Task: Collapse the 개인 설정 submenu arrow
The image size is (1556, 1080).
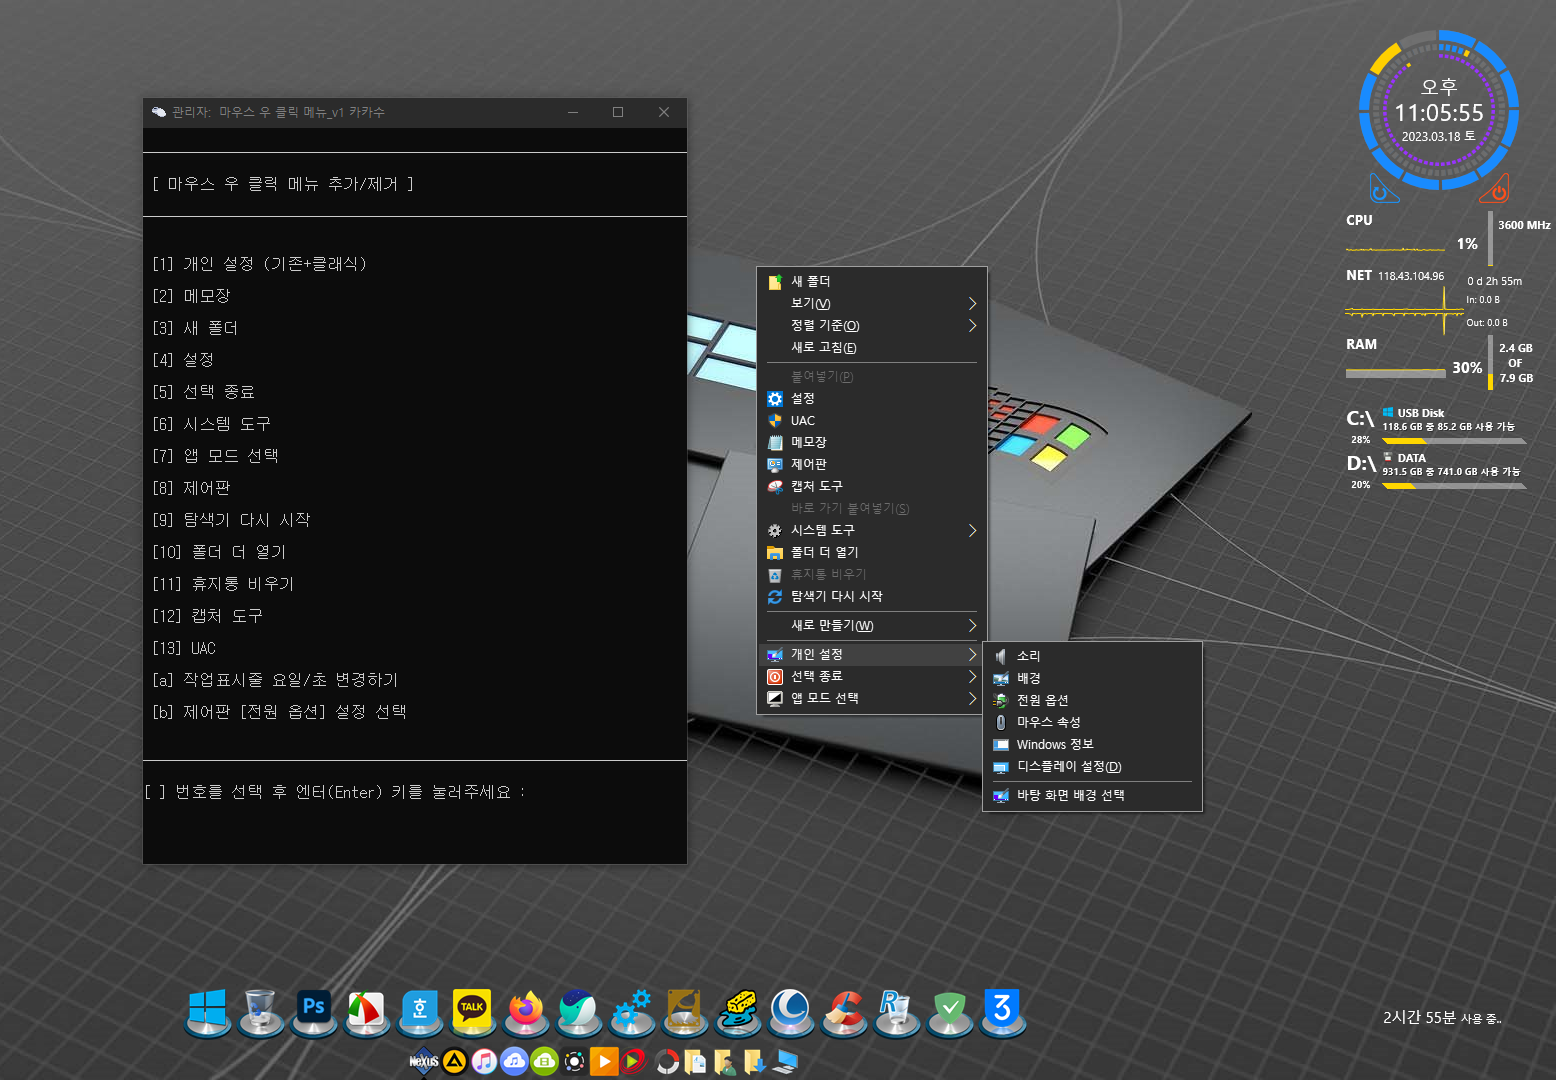Action: coord(972,654)
